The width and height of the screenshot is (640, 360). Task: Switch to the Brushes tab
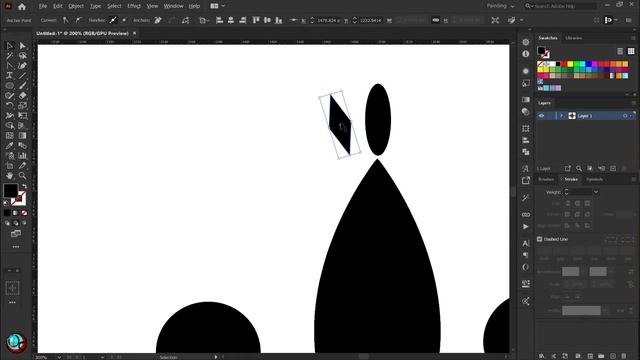[x=546, y=179]
